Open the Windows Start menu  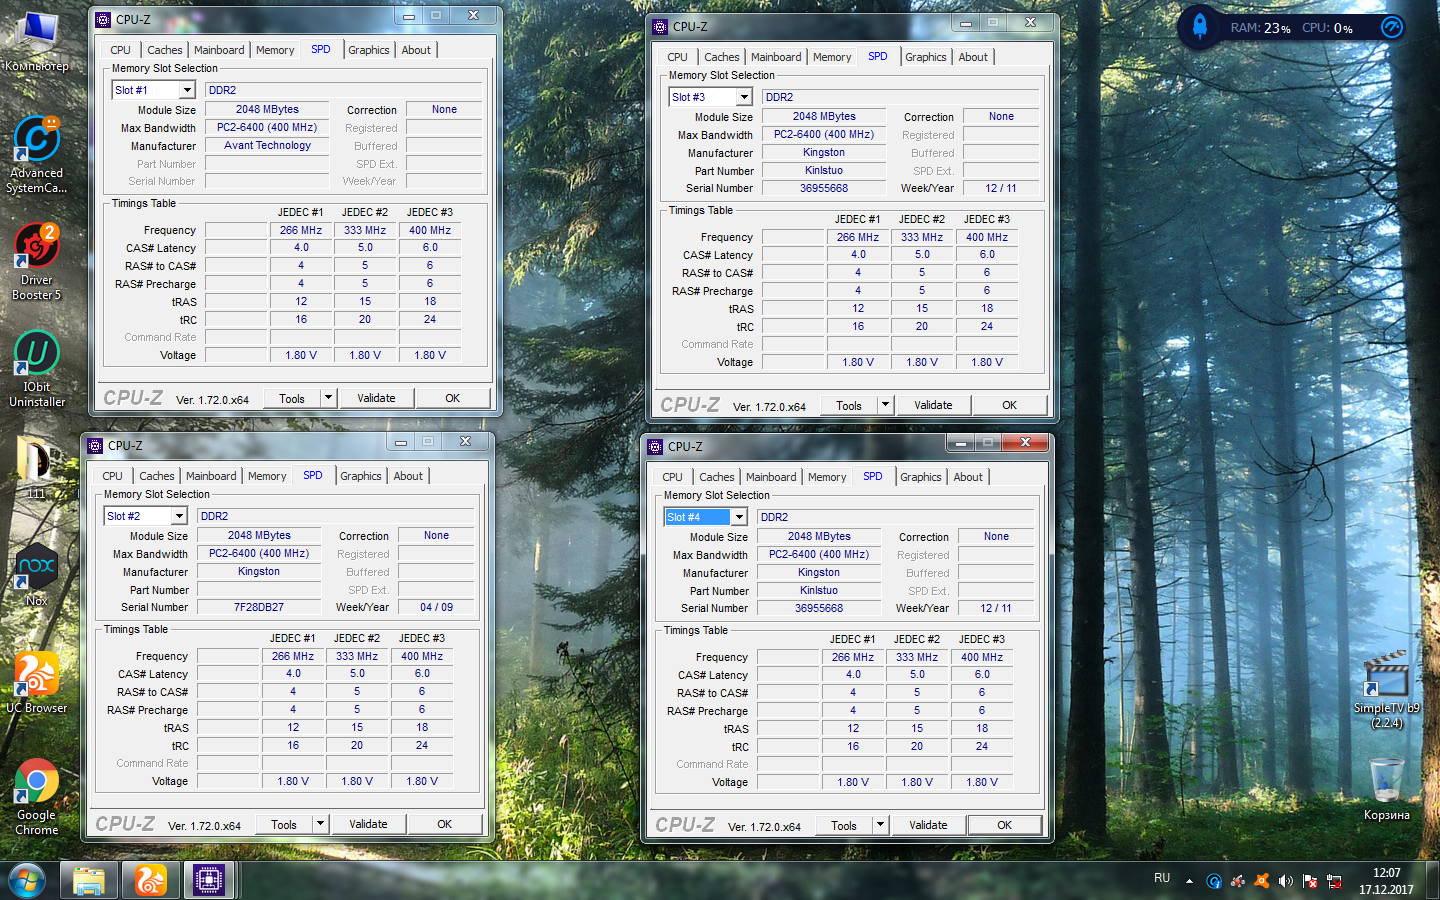coord(27,880)
